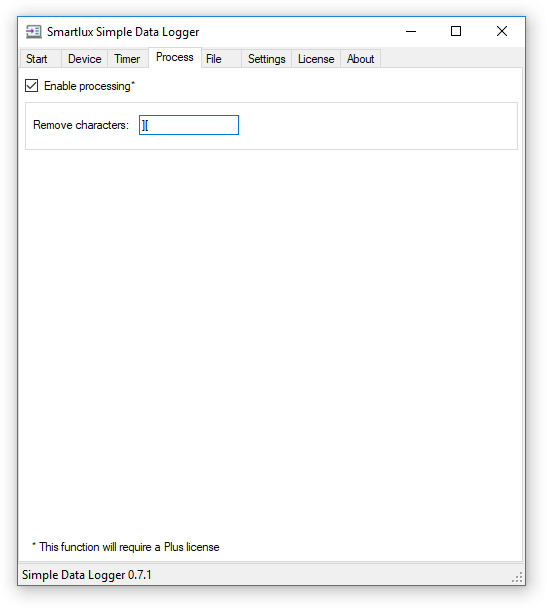The height and width of the screenshot is (608, 547).
Task: Click the 'Remove characters:' label
Action: point(81,125)
